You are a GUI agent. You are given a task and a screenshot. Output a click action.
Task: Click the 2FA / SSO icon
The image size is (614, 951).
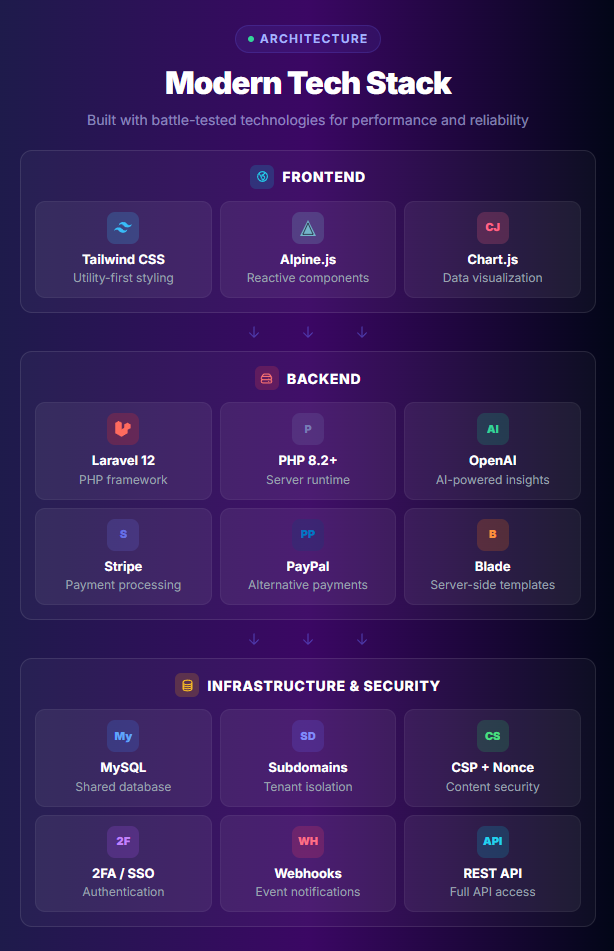point(123,842)
